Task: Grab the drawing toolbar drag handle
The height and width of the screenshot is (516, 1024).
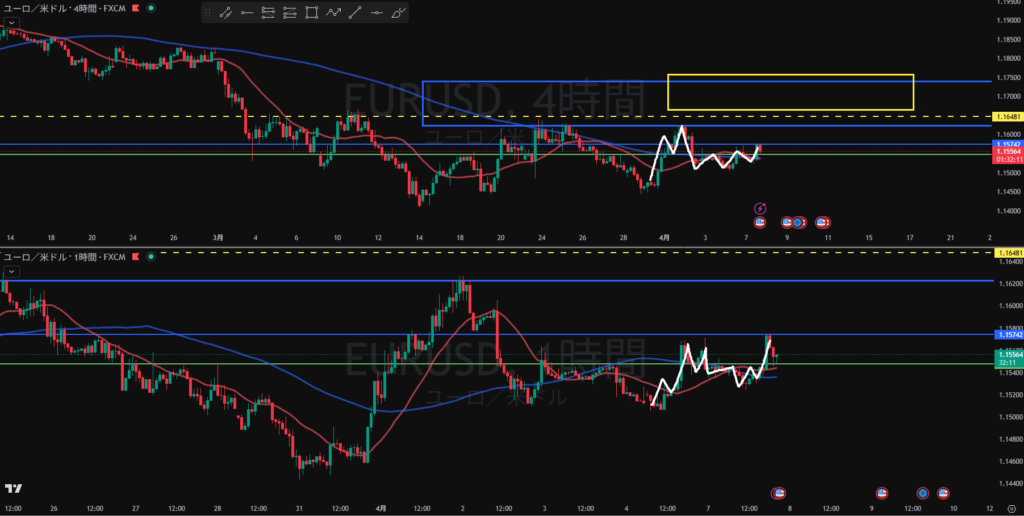Action: point(207,13)
